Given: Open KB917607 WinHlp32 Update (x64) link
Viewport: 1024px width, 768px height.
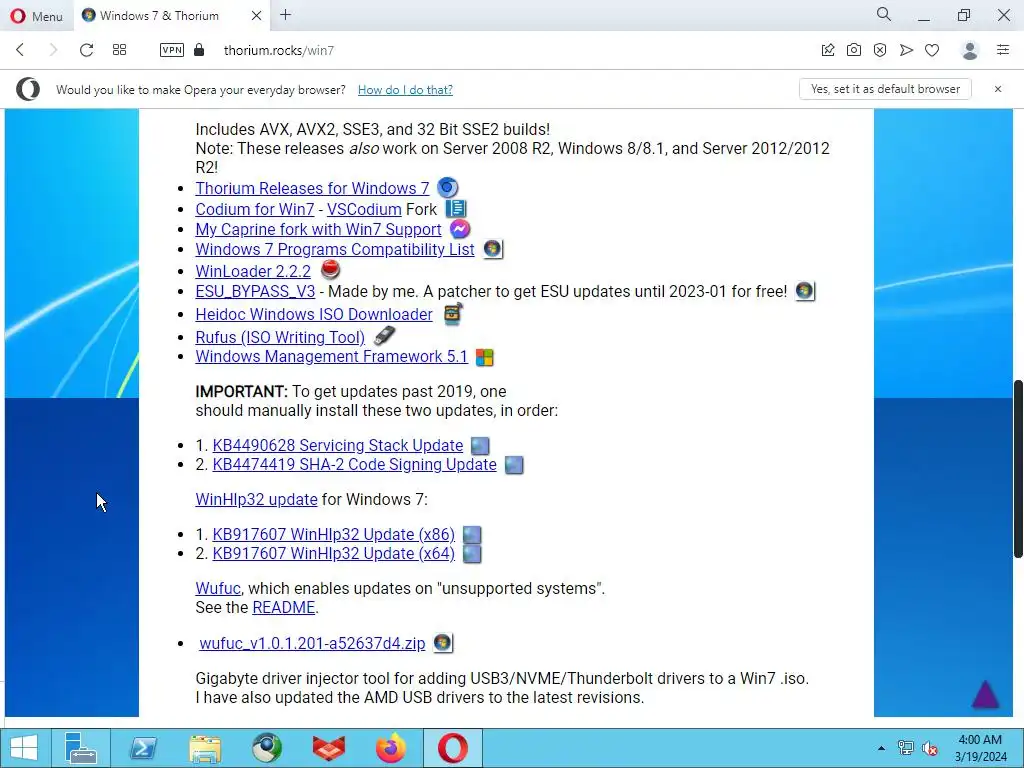Looking at the screenshot, I should point(334,553).
